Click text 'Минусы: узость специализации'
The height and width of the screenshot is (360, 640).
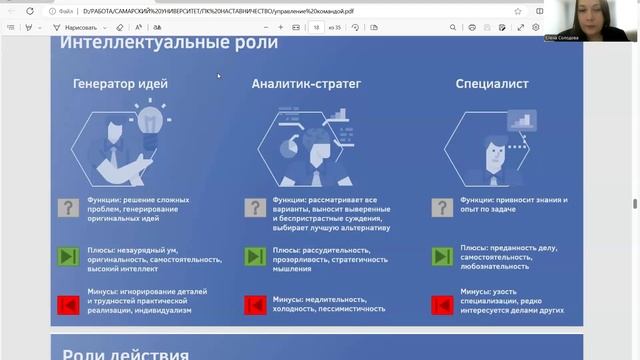pos(512,301)
